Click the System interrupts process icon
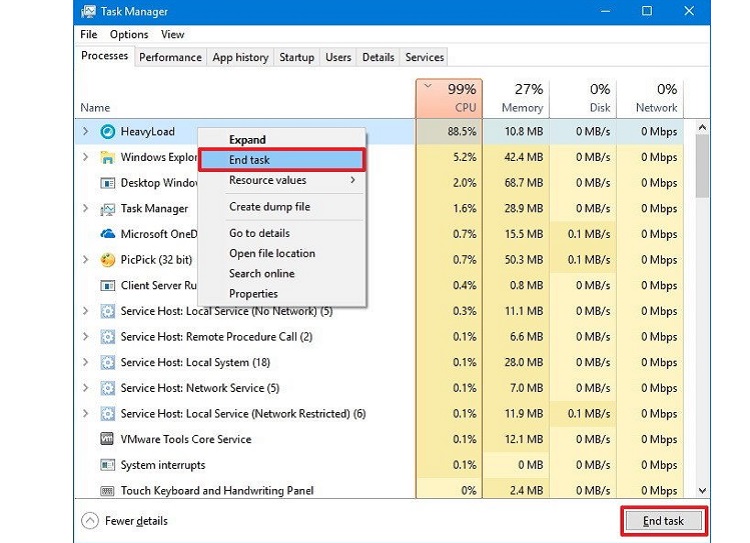The image size is (750, 543). coord(108,465)
